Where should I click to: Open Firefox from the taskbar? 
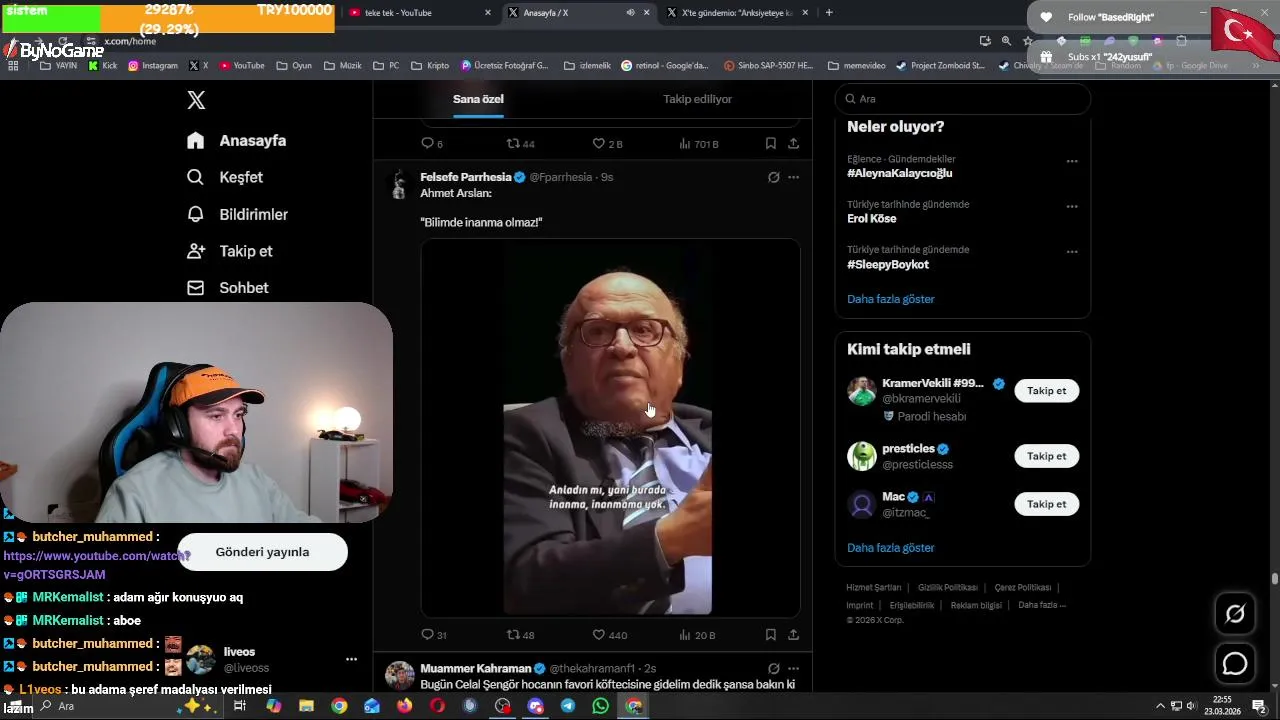pos(404,706)
